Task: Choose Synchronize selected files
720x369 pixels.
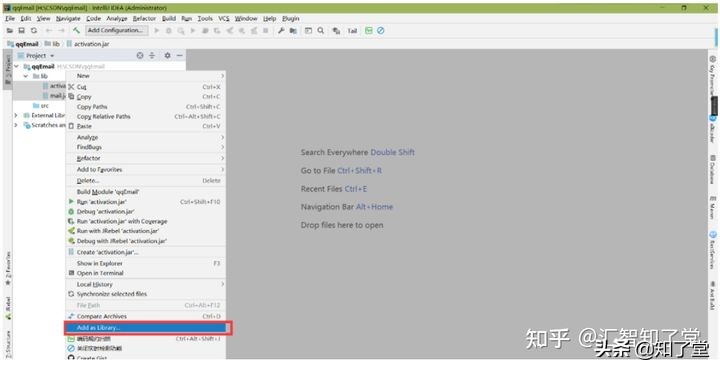Action: click(x=146, y=294)
